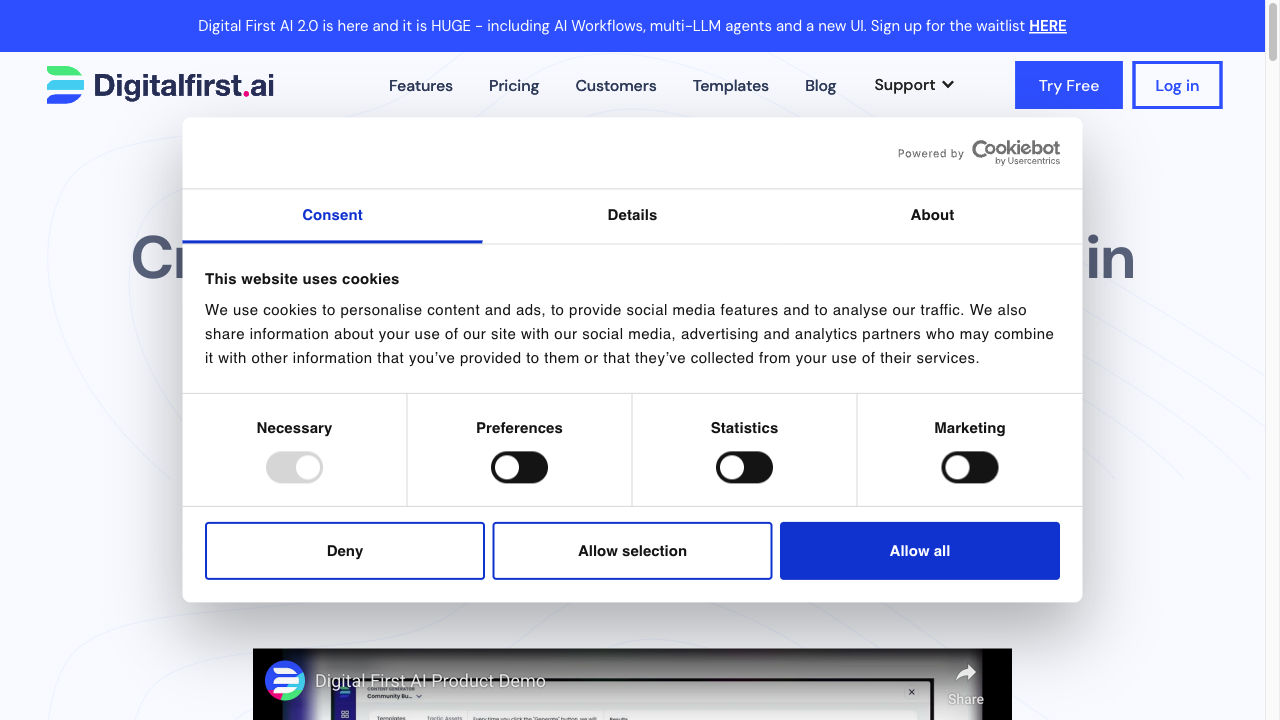Click the Allow selection button
Screen dimensions: 1280x720
pos(632,551)
